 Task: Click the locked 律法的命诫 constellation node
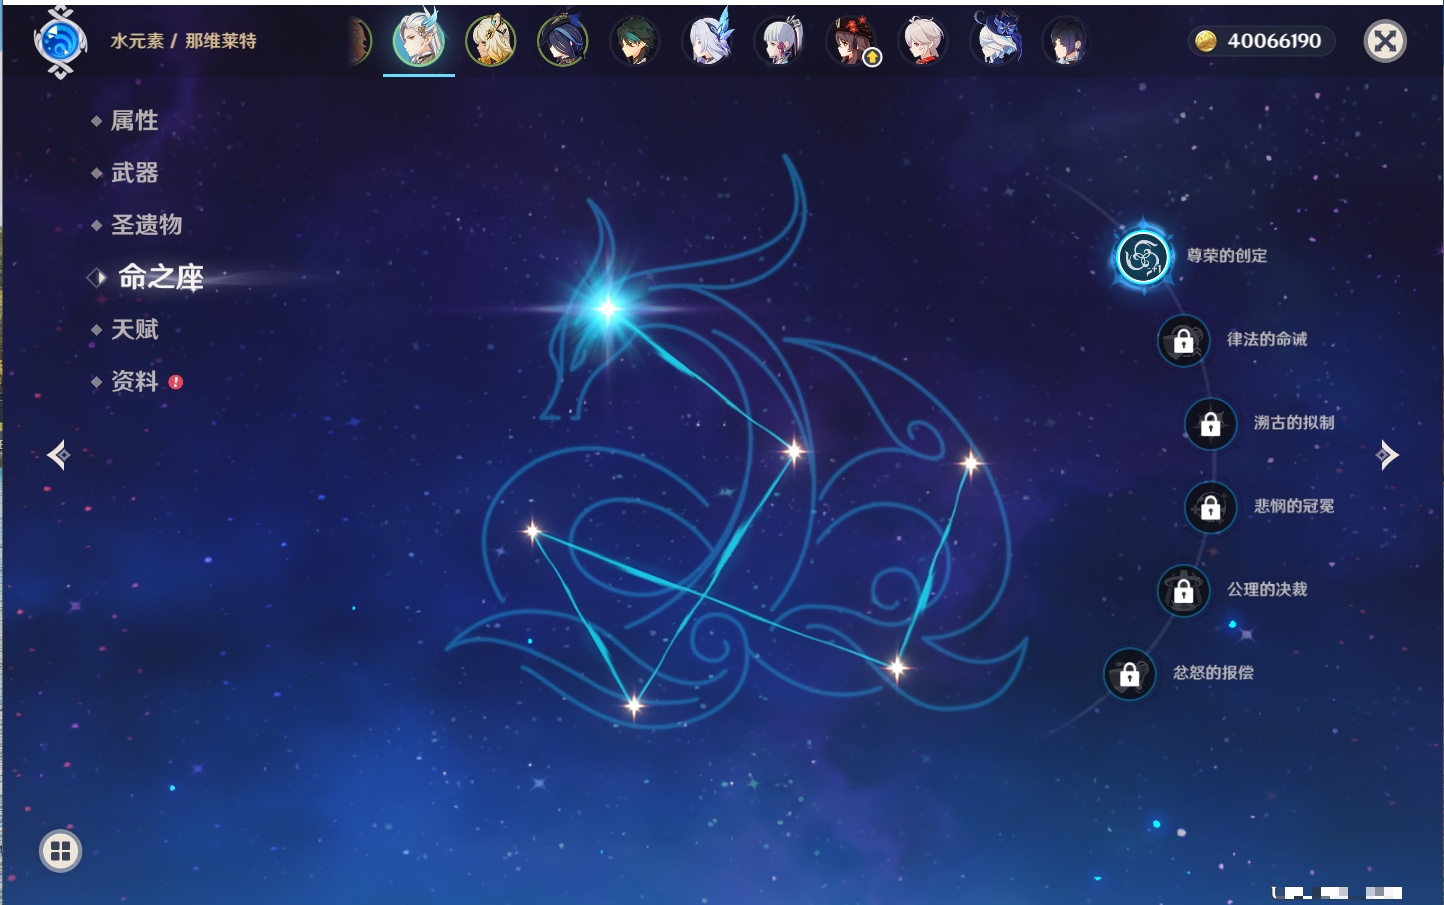[1183, 341]
